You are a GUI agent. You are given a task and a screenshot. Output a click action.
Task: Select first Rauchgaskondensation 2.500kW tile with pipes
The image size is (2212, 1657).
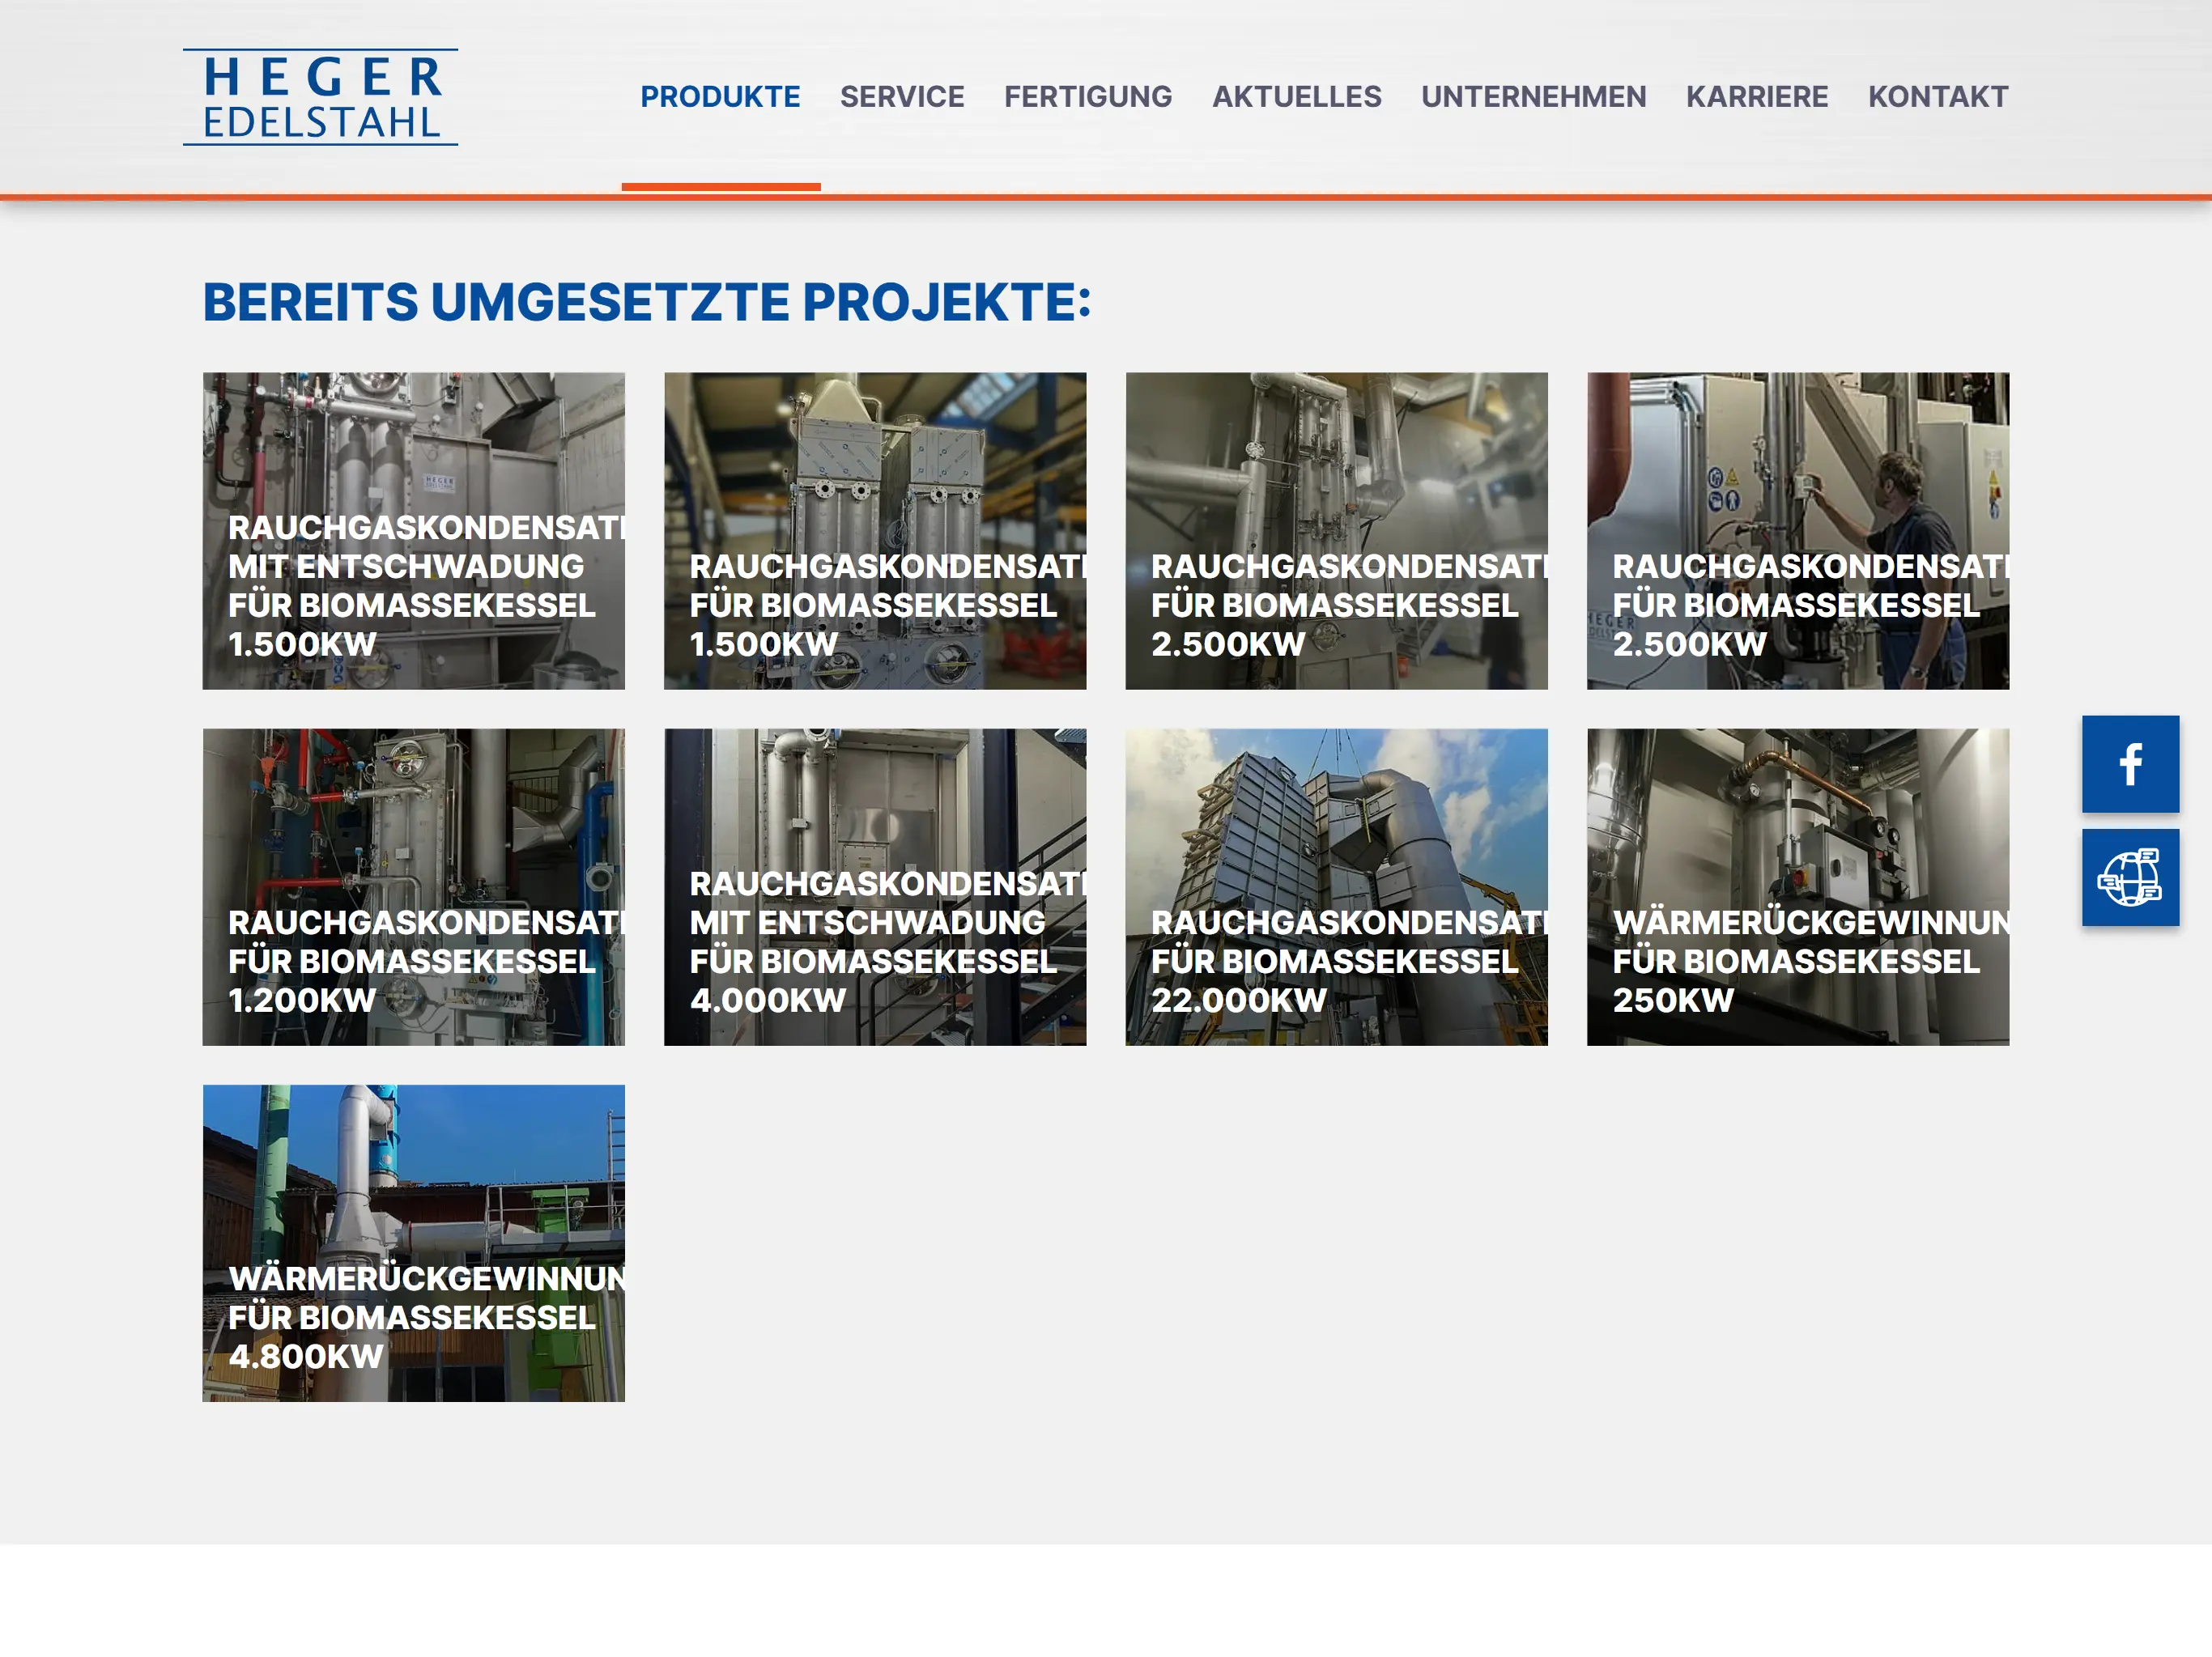point(1336,531)
